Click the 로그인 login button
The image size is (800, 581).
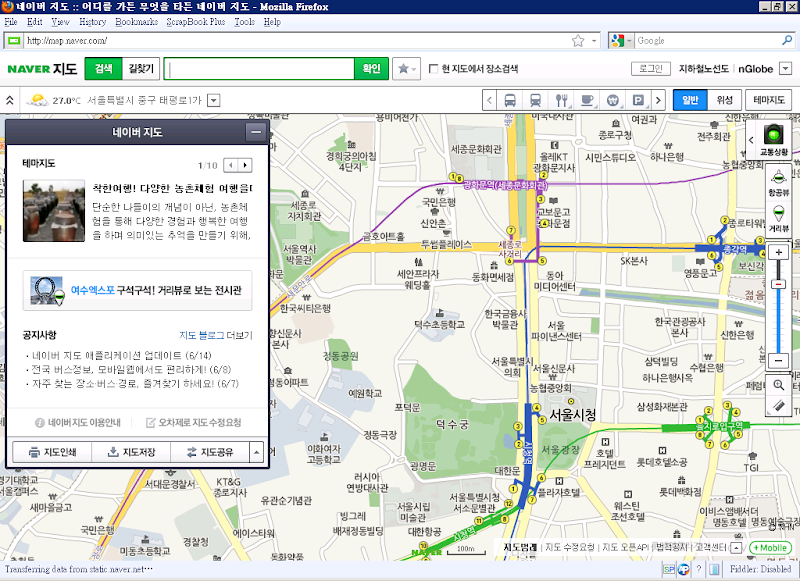pyautogui.click(x=651, y=69)
